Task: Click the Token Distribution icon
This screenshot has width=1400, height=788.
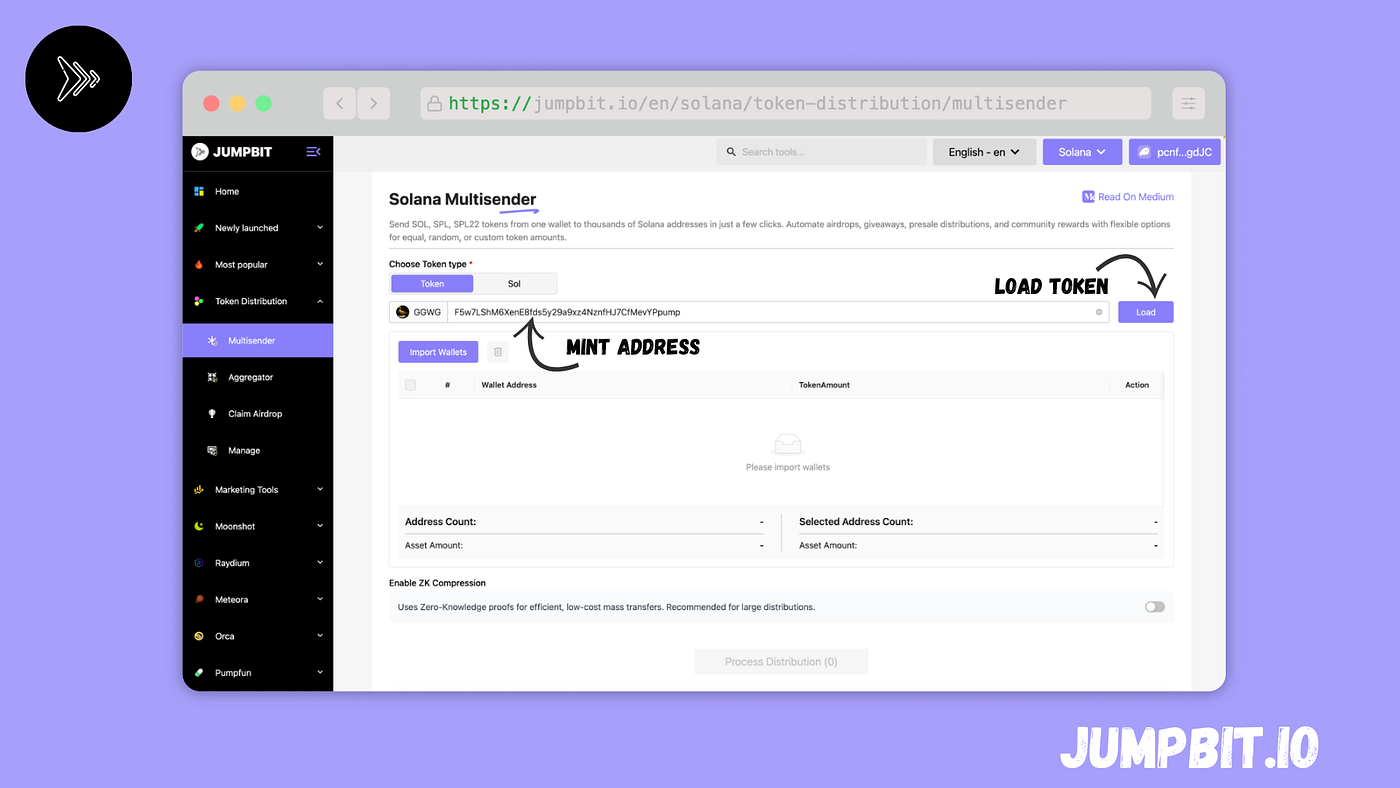Action: click(199, 301)
